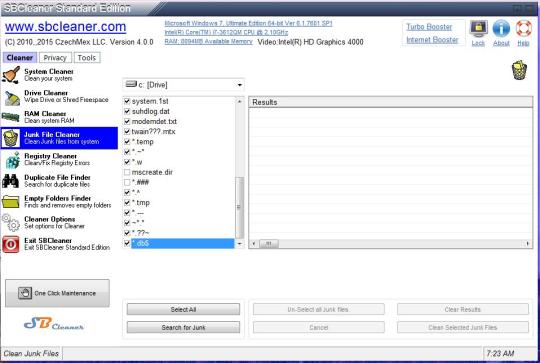The width and height of the screenshot is (540, 363).
Task: Open the Registry Cleaner cubes icon
Action: point(12,160)
